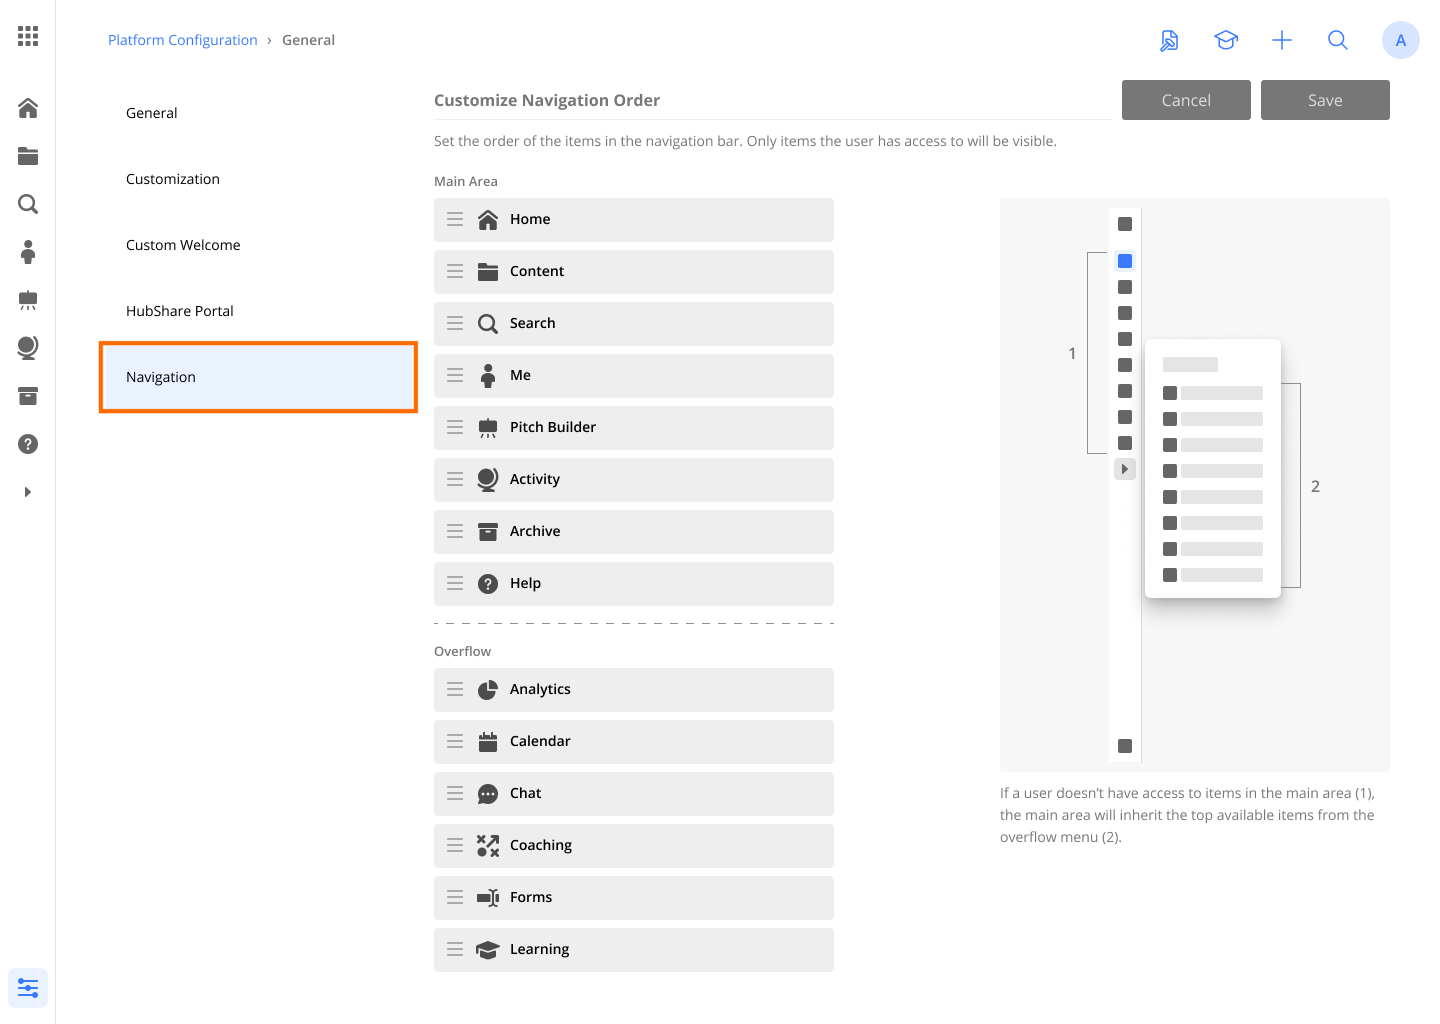1440x1024 pixels.
Task: Open the Activity globe sidebar icon
Action: pos(28,348)
